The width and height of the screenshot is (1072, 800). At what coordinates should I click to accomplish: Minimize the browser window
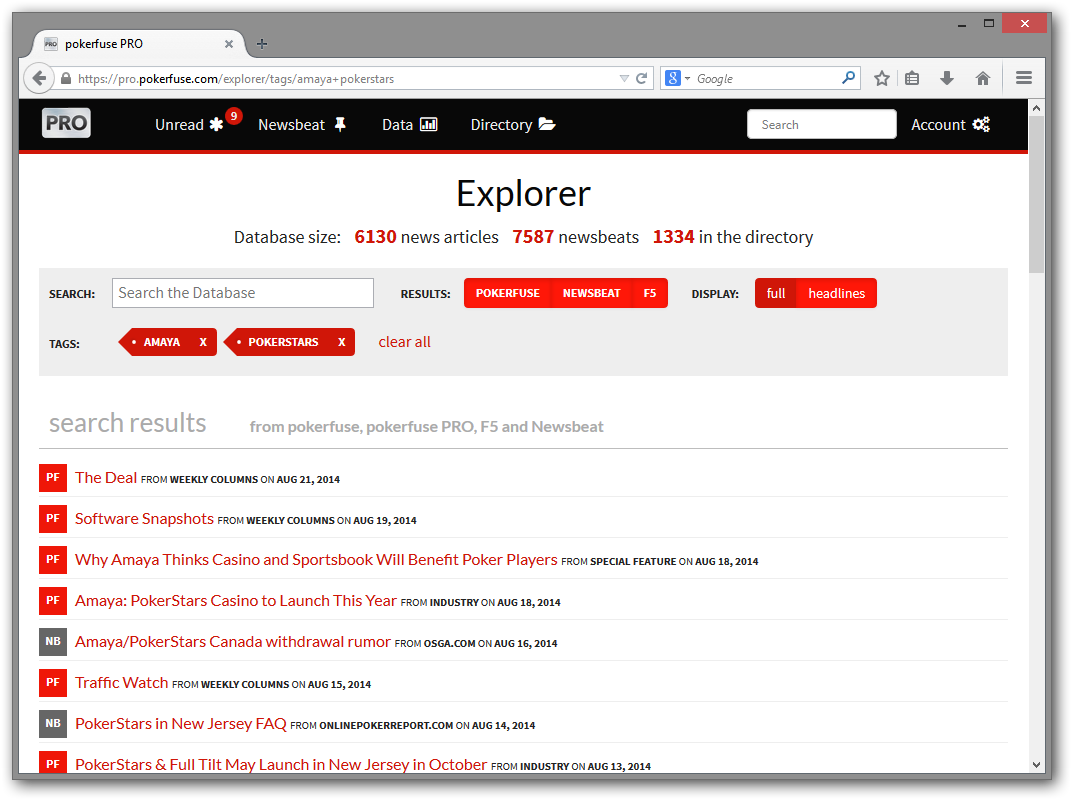coord(962,24)
